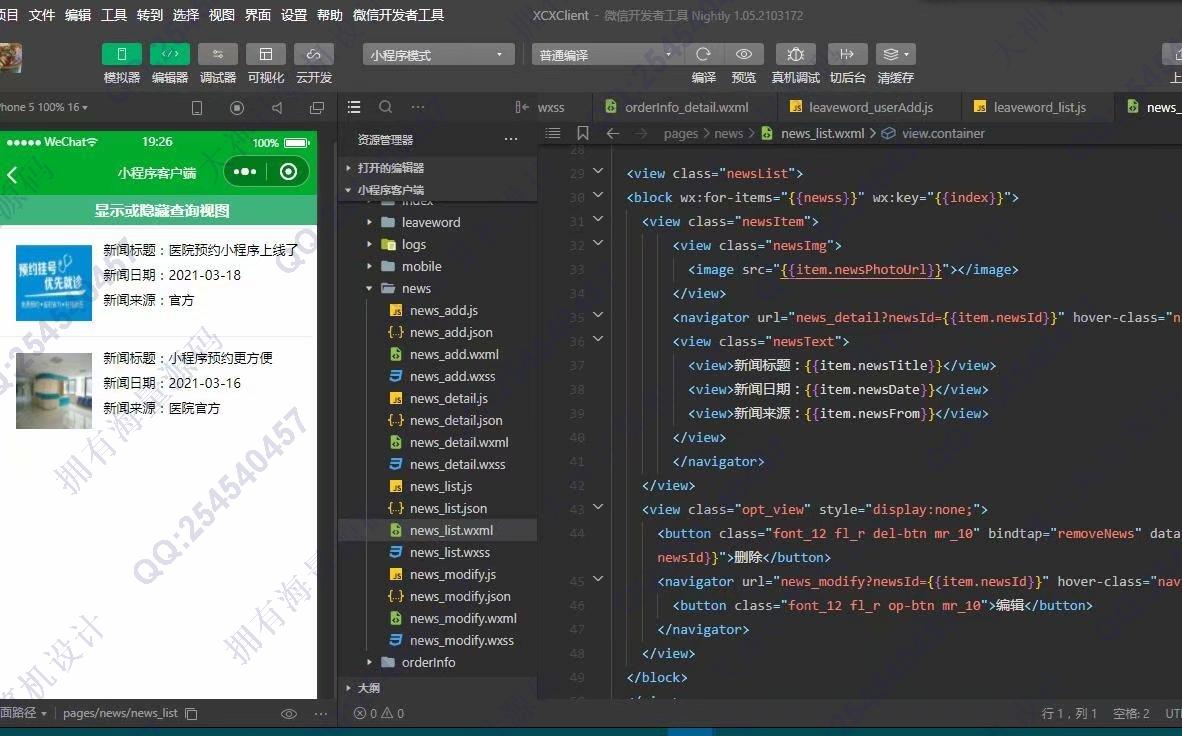Click the clear cache layers icon

(x=894, y=55)
